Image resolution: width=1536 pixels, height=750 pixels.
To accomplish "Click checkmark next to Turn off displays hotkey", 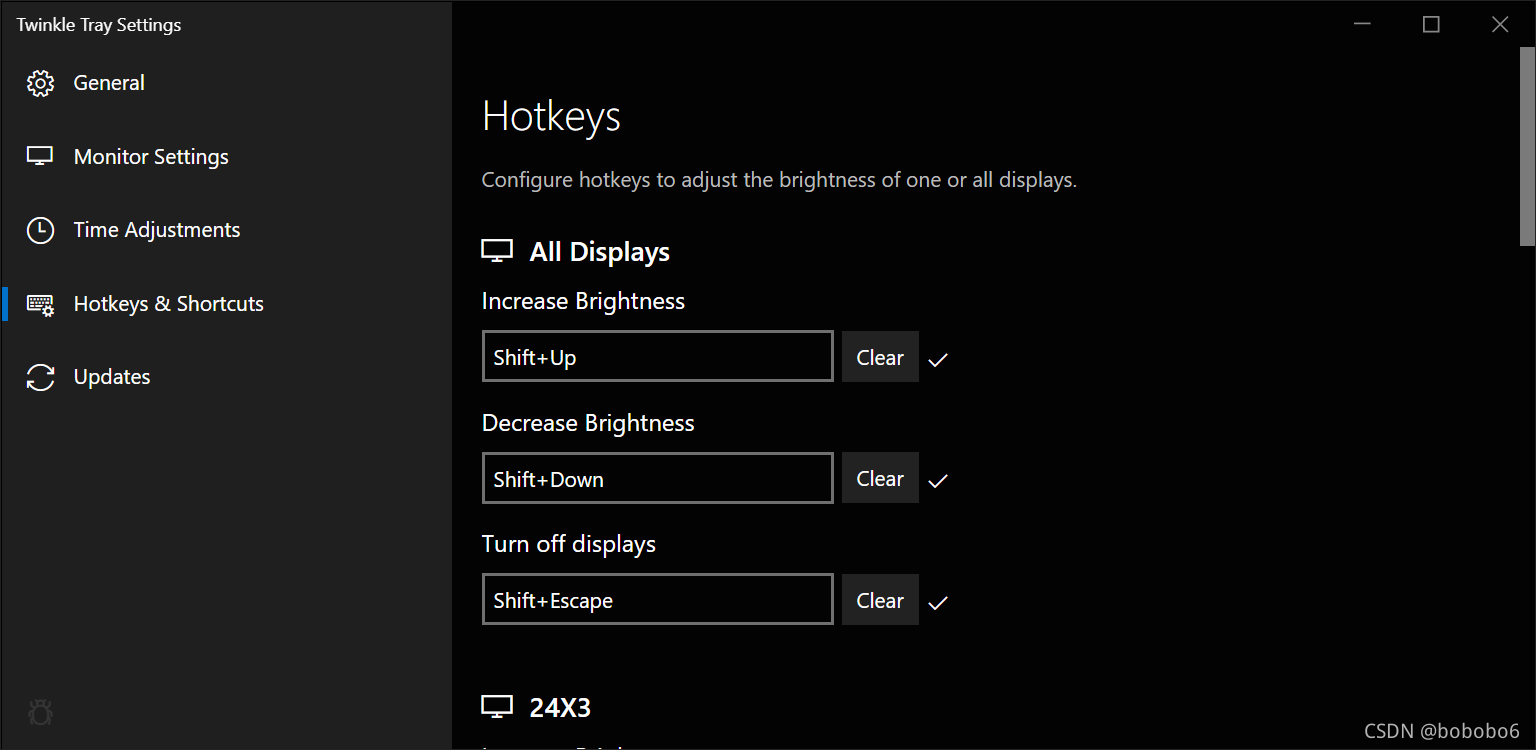I will (937, 602).
